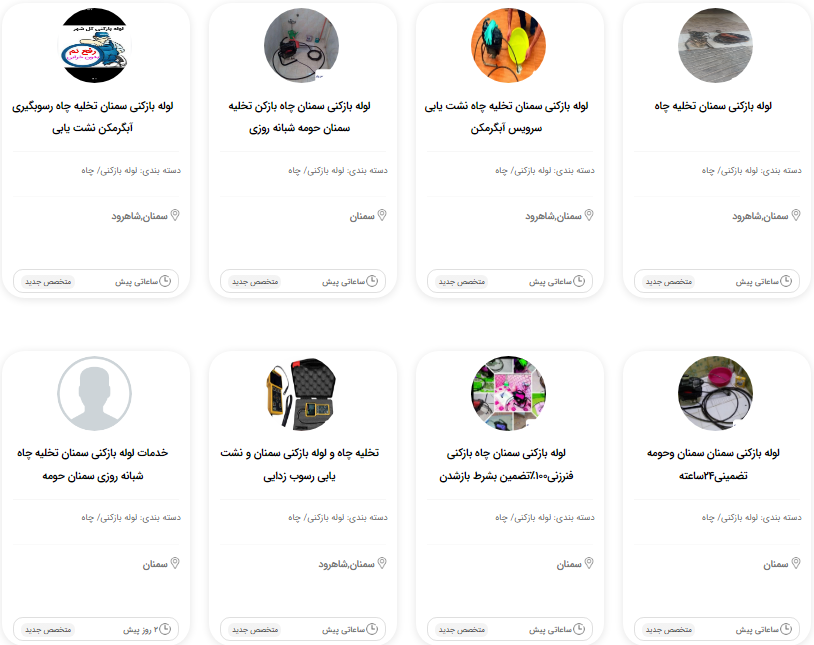The height and width of the screenshot is (645, 814).
Task: Open the leak detector case image thumbnail
Action: tap(301, 393)
